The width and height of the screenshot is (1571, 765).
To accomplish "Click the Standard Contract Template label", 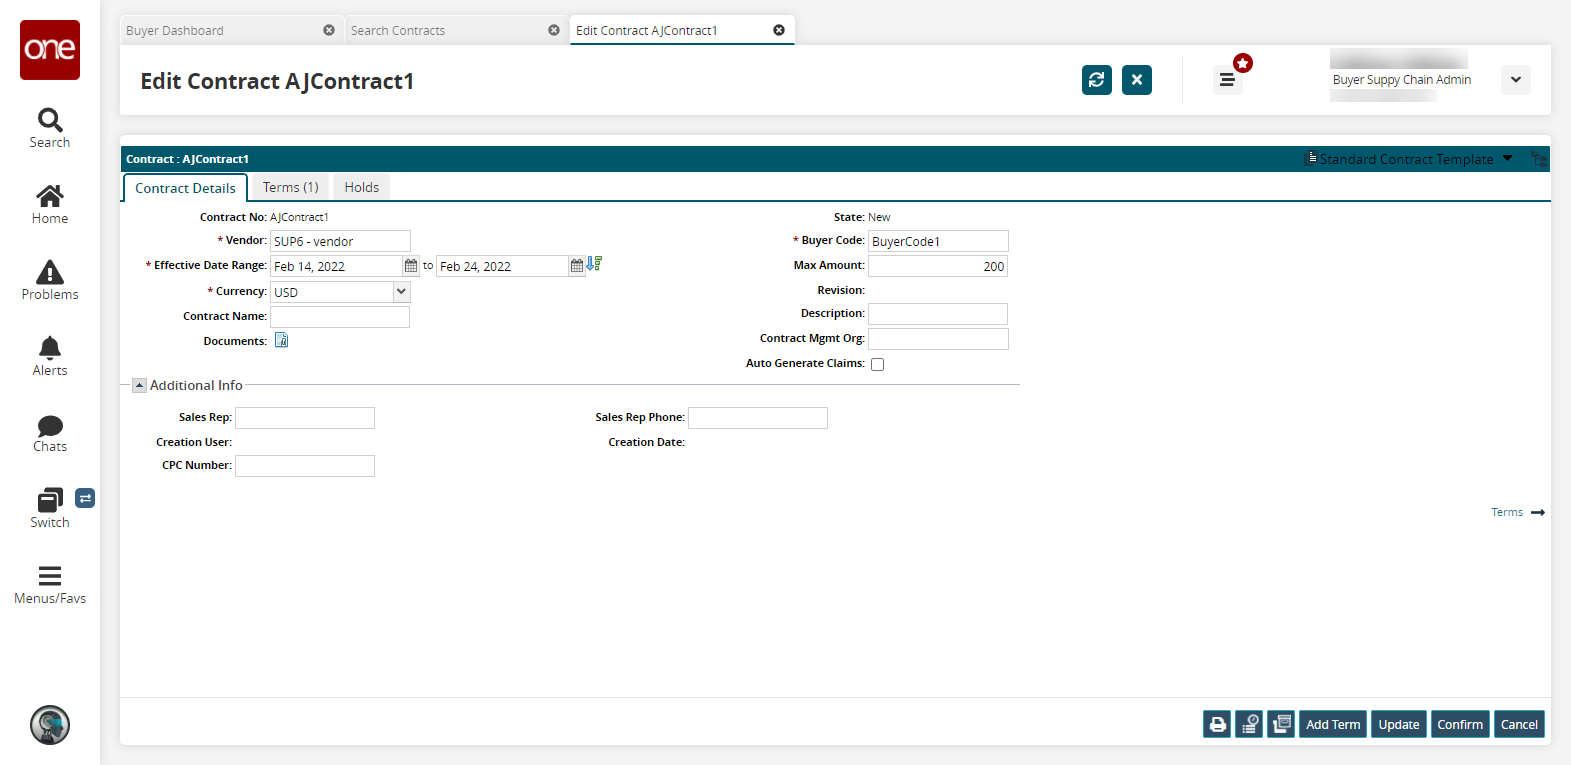I will click(x=1407, y=159).
